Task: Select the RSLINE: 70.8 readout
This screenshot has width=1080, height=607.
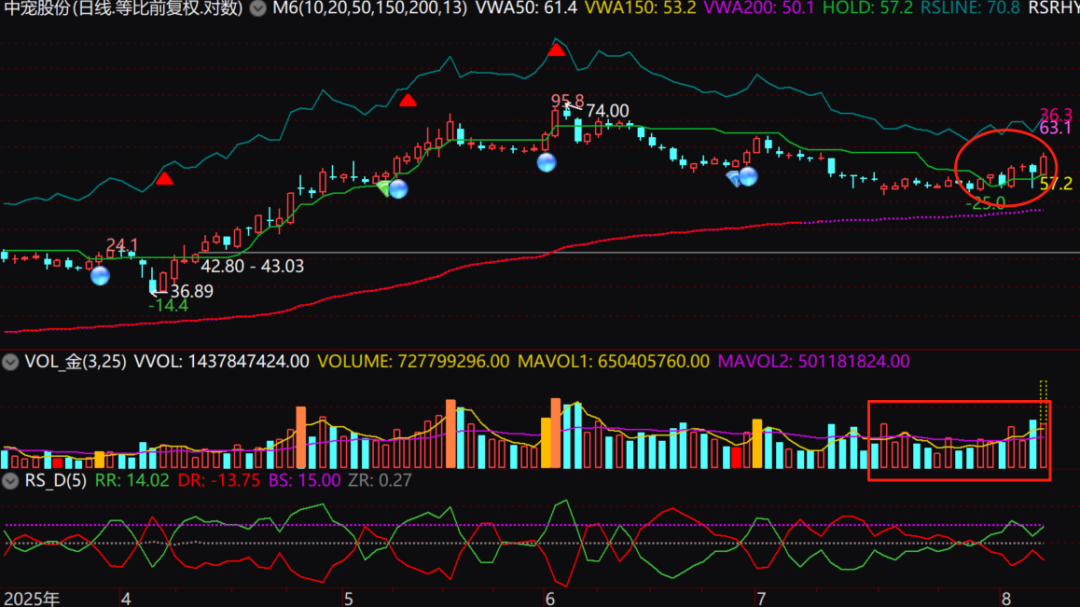Action: (970, 8)
